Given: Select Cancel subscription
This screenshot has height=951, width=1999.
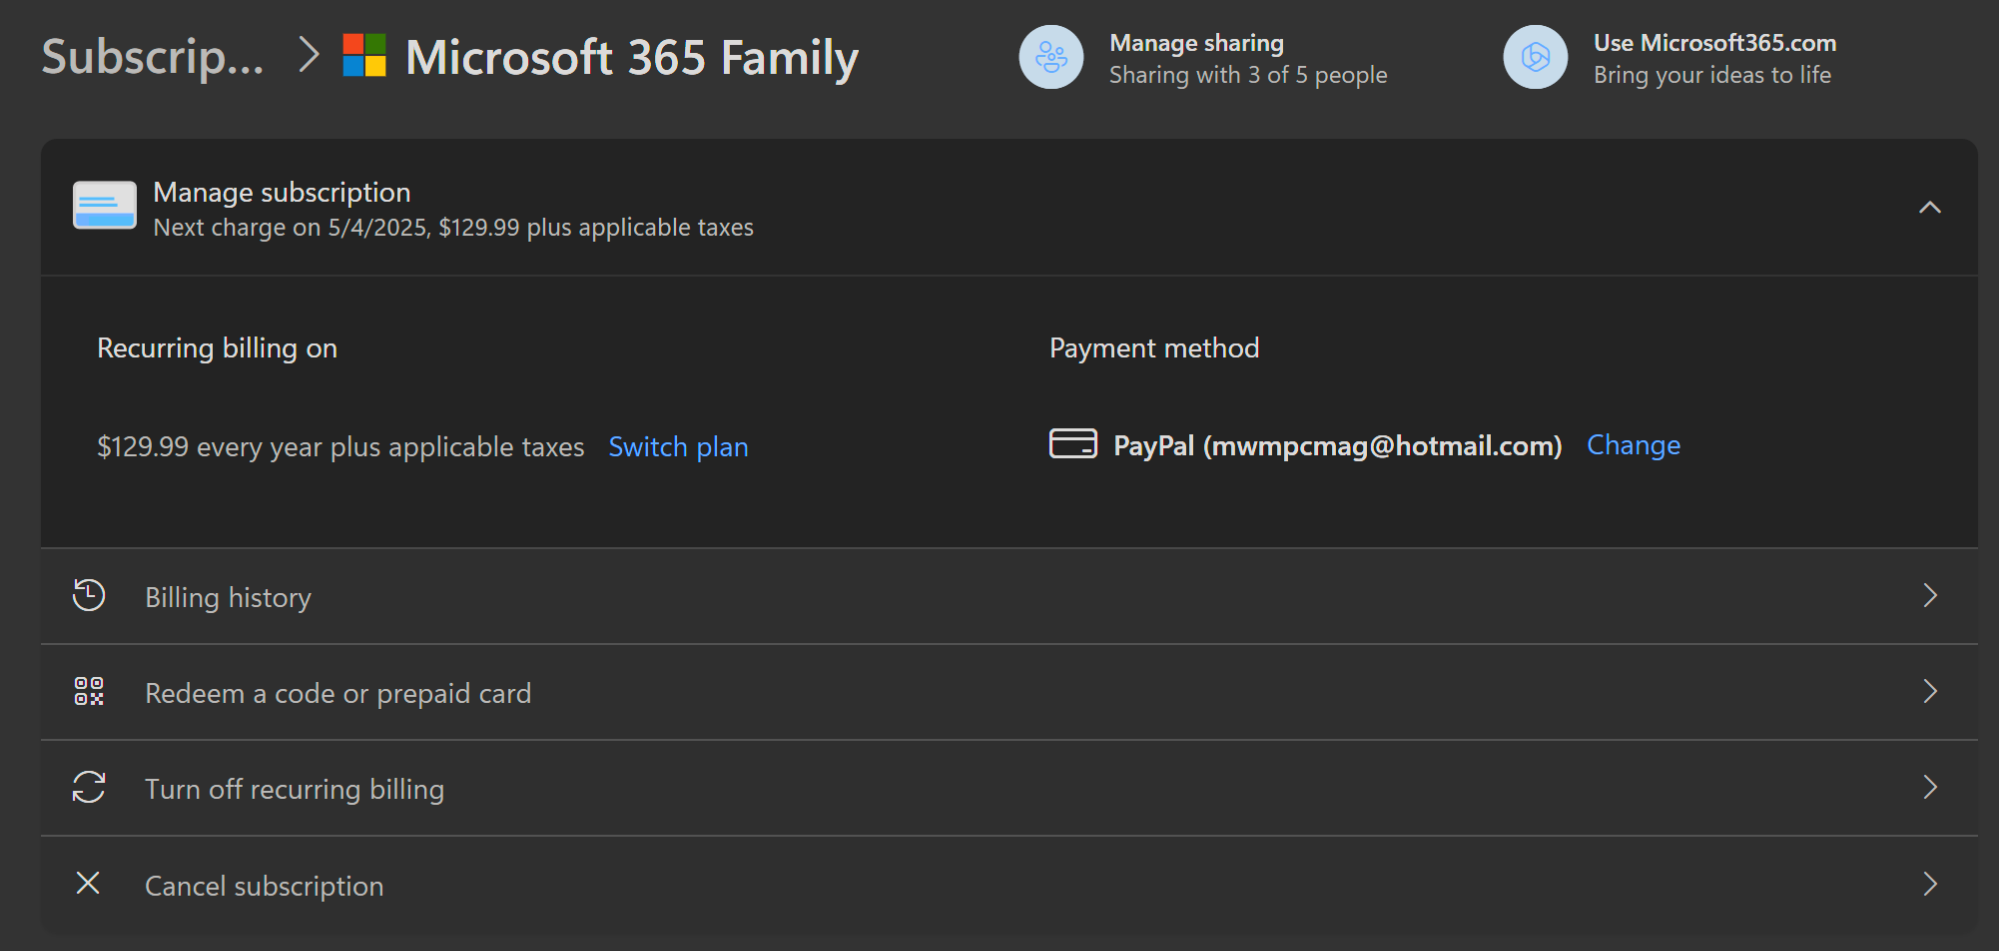Looking at the screenshot, I should tap(263, 884).
